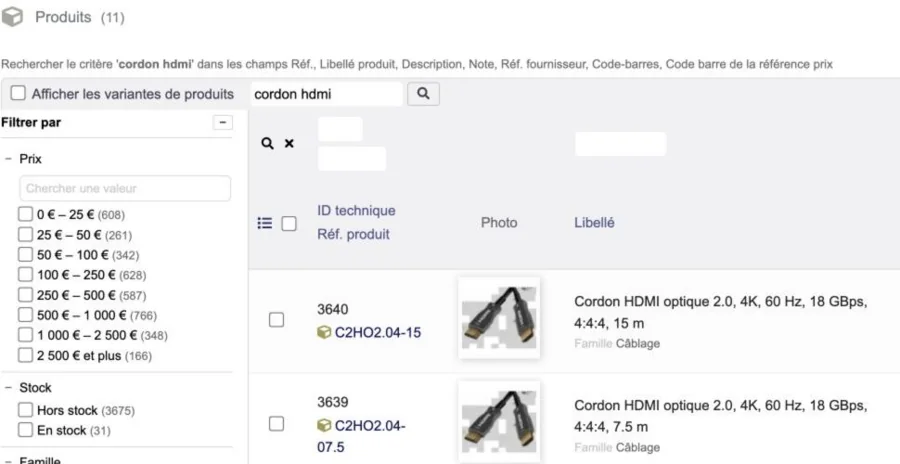This screenshot has height=464, width=900.
Task: Click the Libellé filter input
Action: [x=620, y=144]
